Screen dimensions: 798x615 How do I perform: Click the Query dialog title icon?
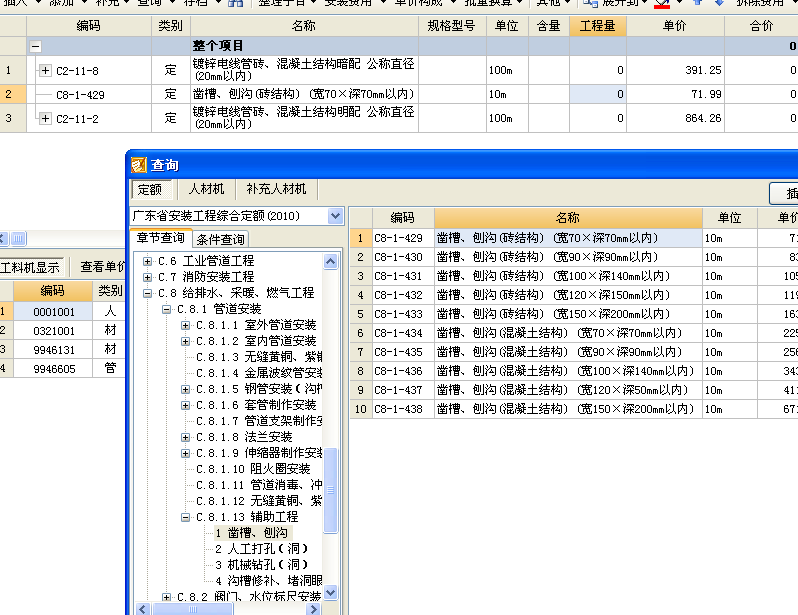pyautogui.click(x=139, y=165)
